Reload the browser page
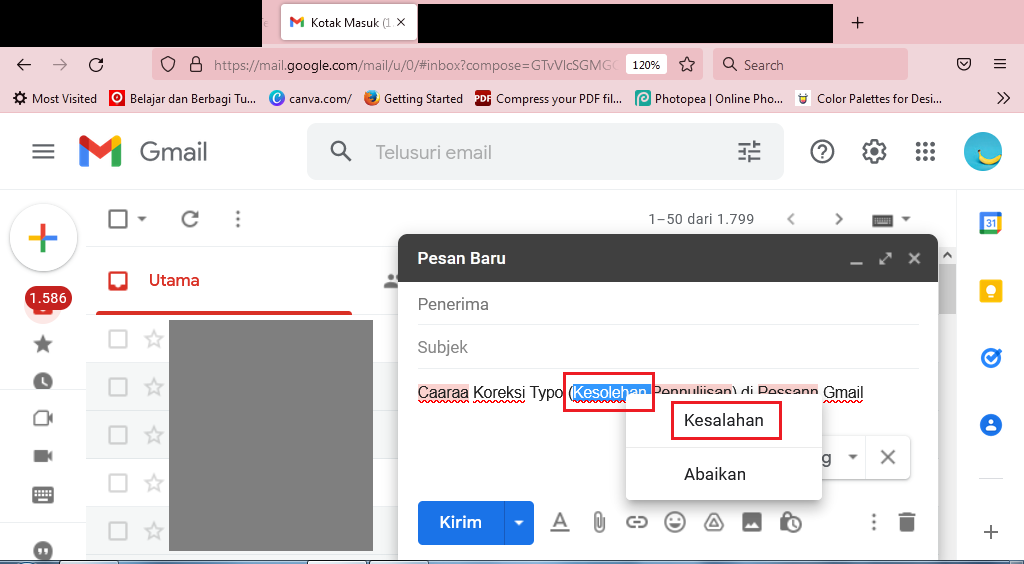This screenshot has height=564, width=1024. coord(96,65)
